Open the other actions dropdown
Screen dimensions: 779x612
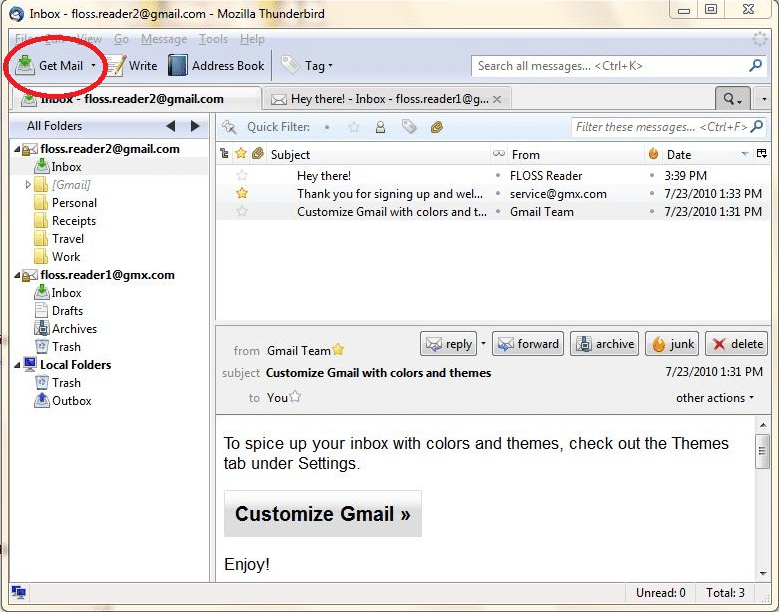tap(714, 398)
